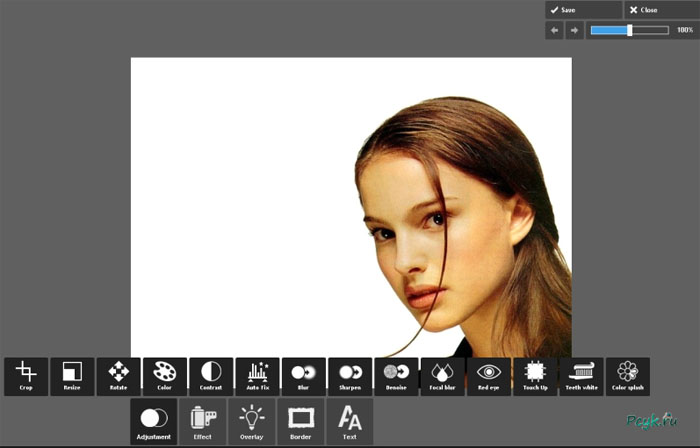The image size is (700, 448).
Task: Select the Blur tool
Action: click(x=304, y=377)
